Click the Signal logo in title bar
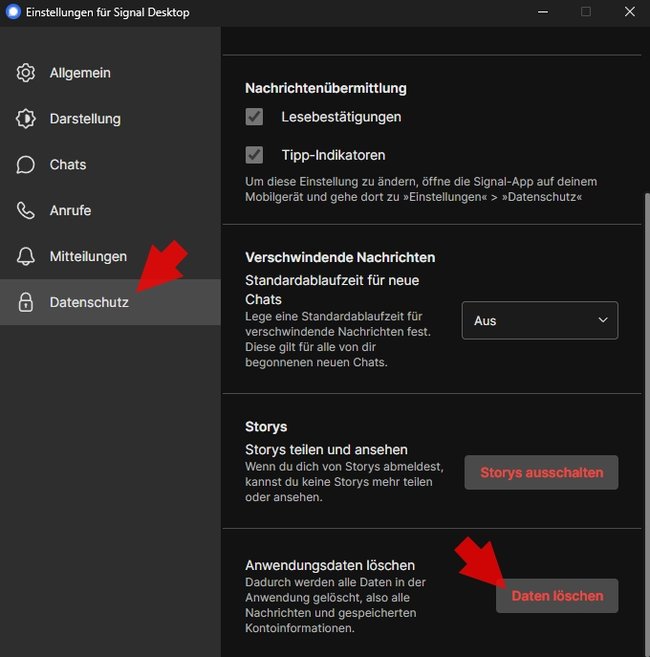This screenshot has width=650, height=657. [x=13, y=12]
